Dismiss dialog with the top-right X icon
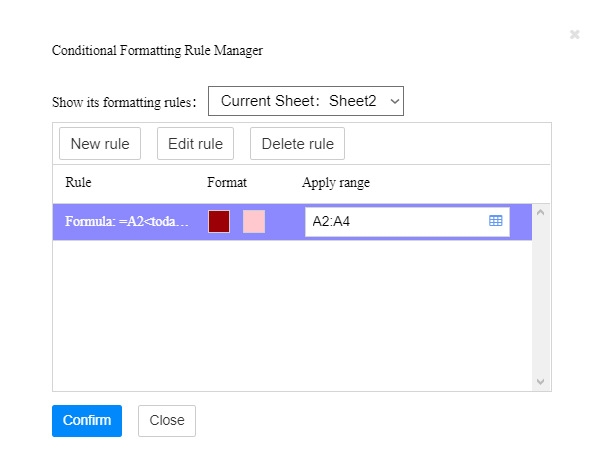The height and width of the screenshot is (470, 600). (x=575, y=34)
